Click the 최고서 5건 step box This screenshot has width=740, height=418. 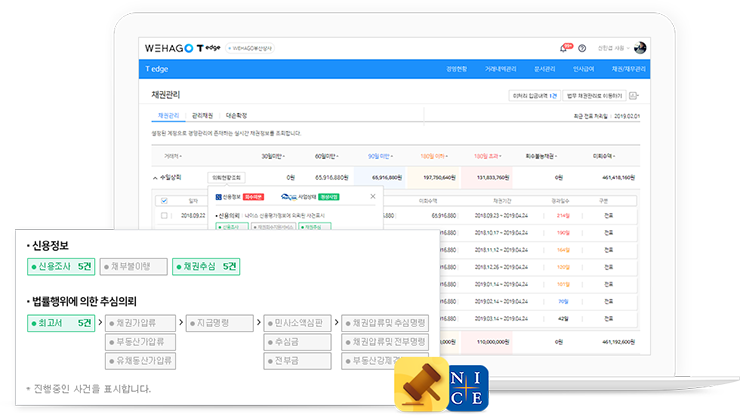tap(62, 323)
